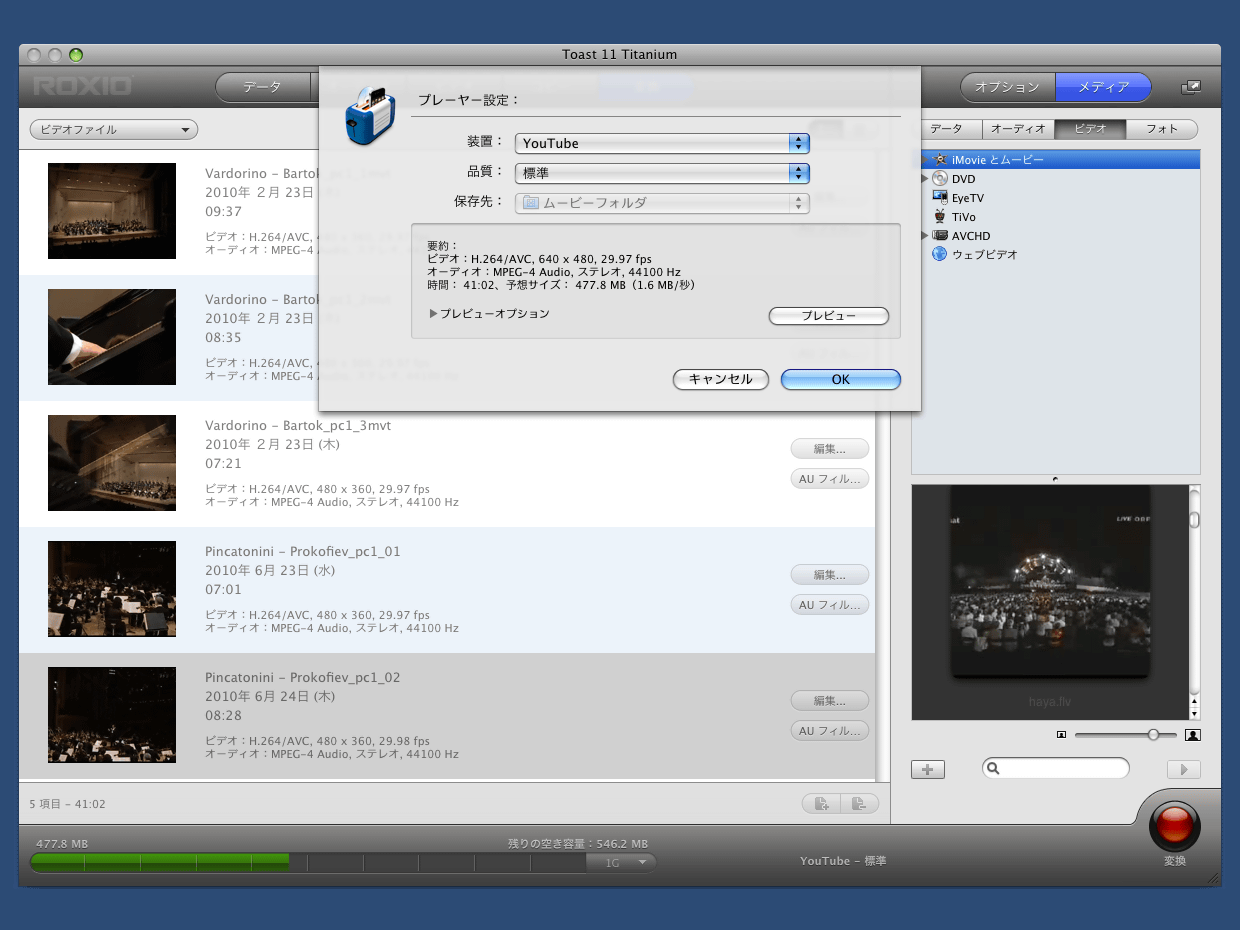Click the play arrow button in media browser
The image size is (1240, 930).
pos(1184,769)
